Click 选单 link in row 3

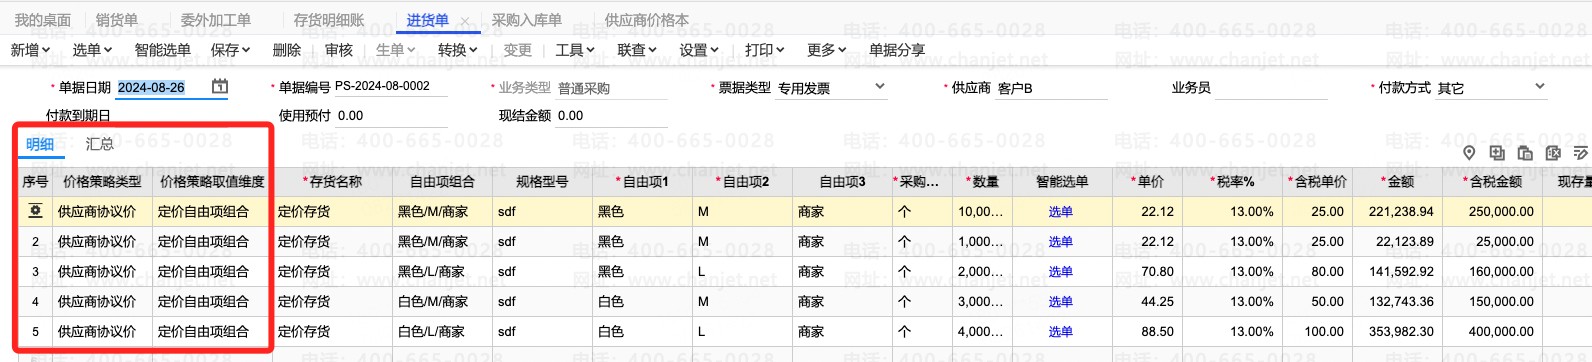click(x=1060, y=272)
